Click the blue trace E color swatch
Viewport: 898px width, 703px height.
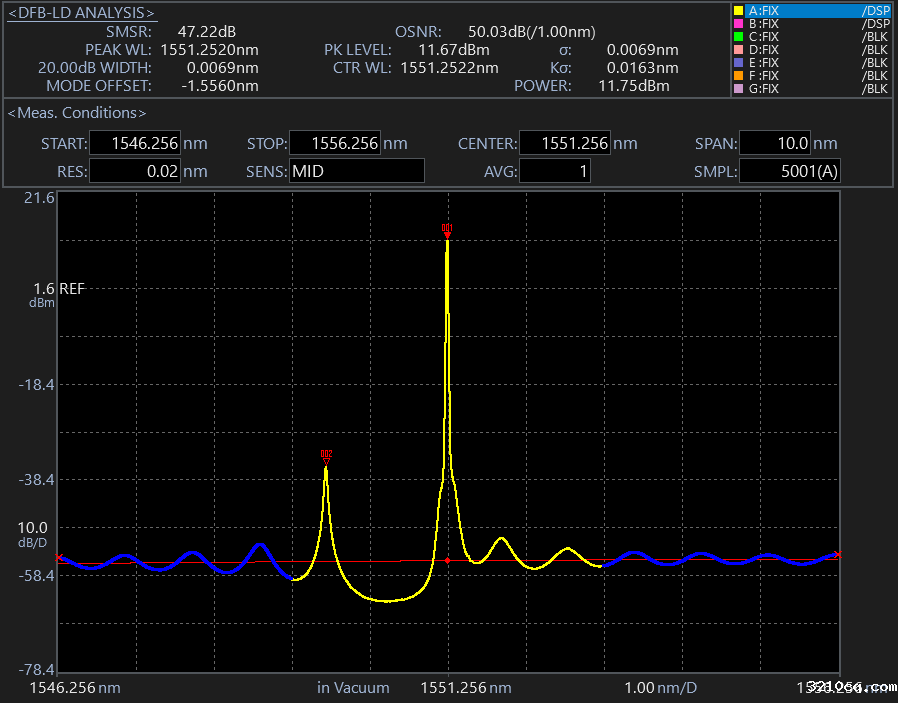pyautogui.click(x=739, y=63)
